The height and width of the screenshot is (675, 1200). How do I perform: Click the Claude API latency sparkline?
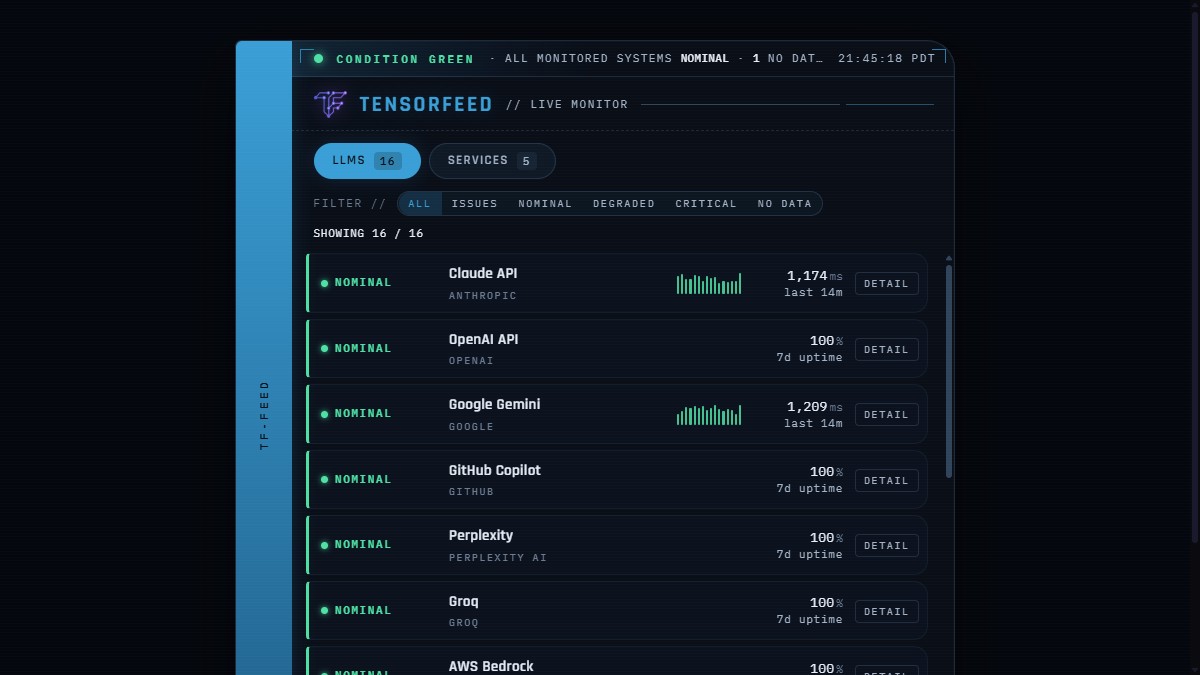click(x=709, y=284)
